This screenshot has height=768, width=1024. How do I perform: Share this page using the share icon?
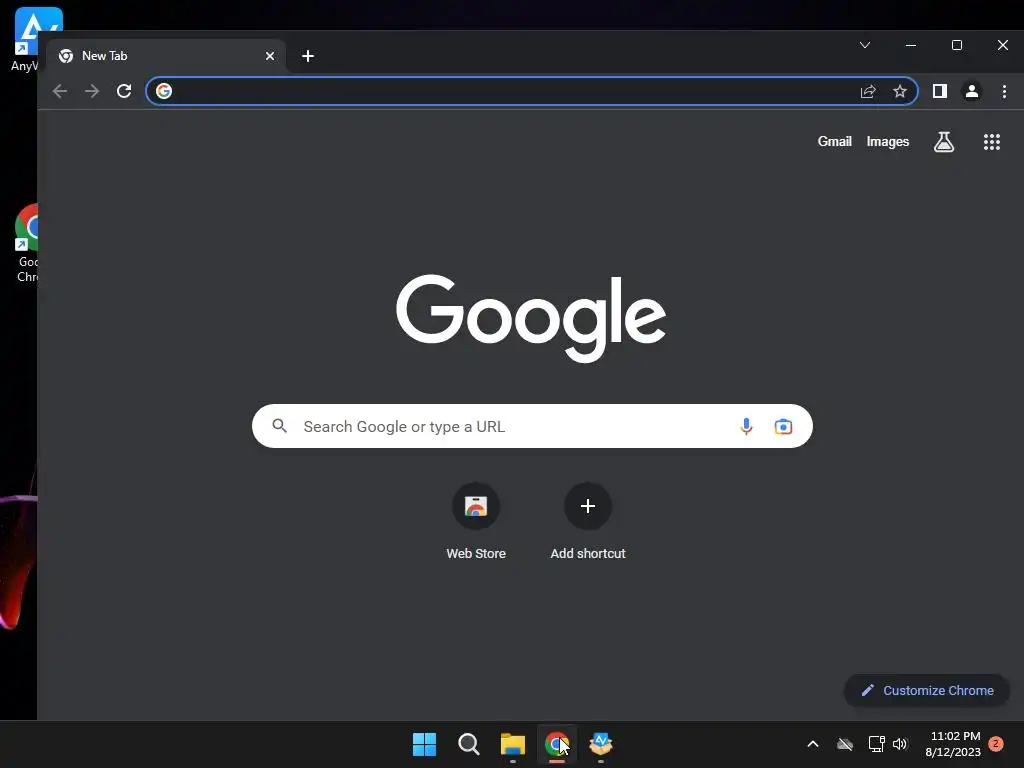coord(868,91)
